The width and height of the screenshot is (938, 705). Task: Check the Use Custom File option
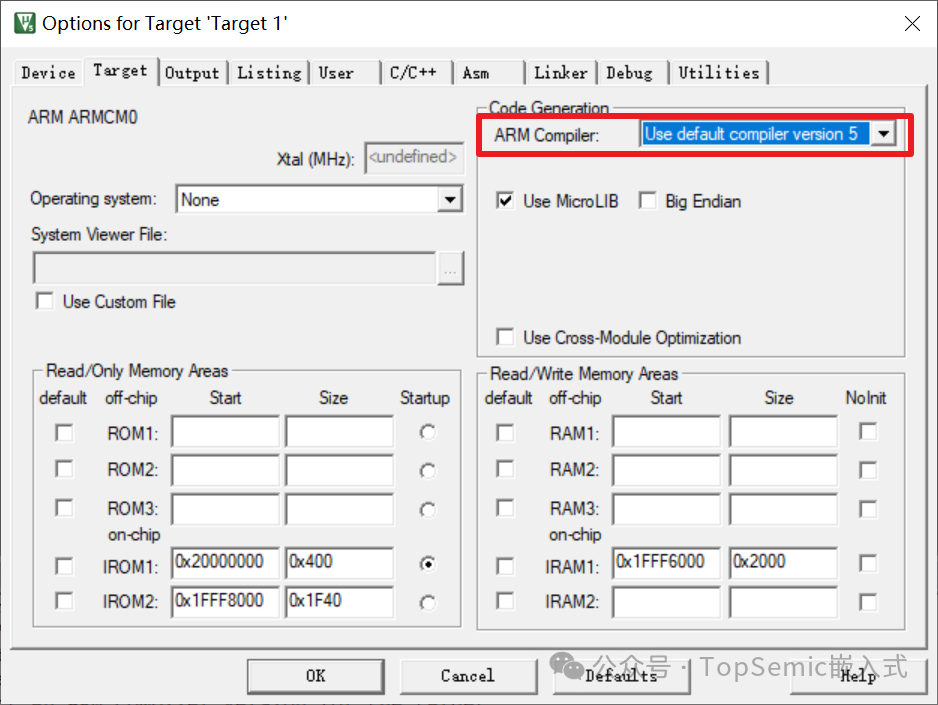coord(45,301)
